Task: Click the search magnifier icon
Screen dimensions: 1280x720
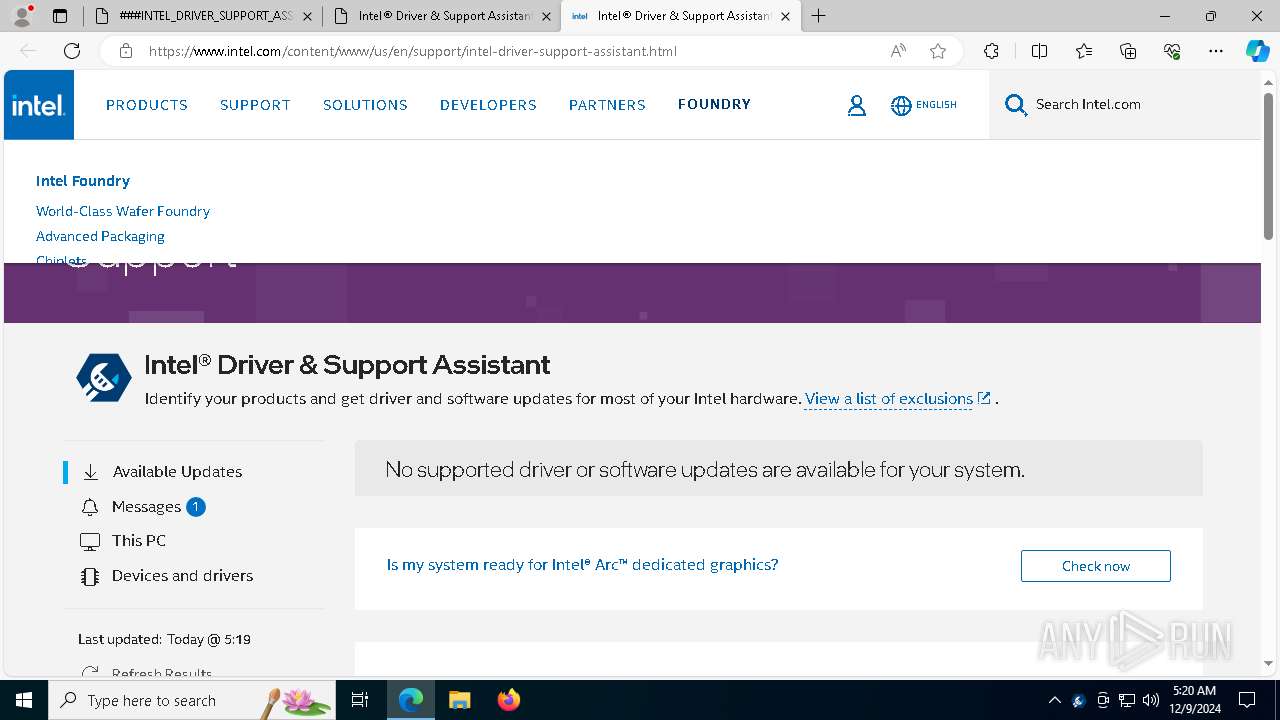Action: point(1016,105)
